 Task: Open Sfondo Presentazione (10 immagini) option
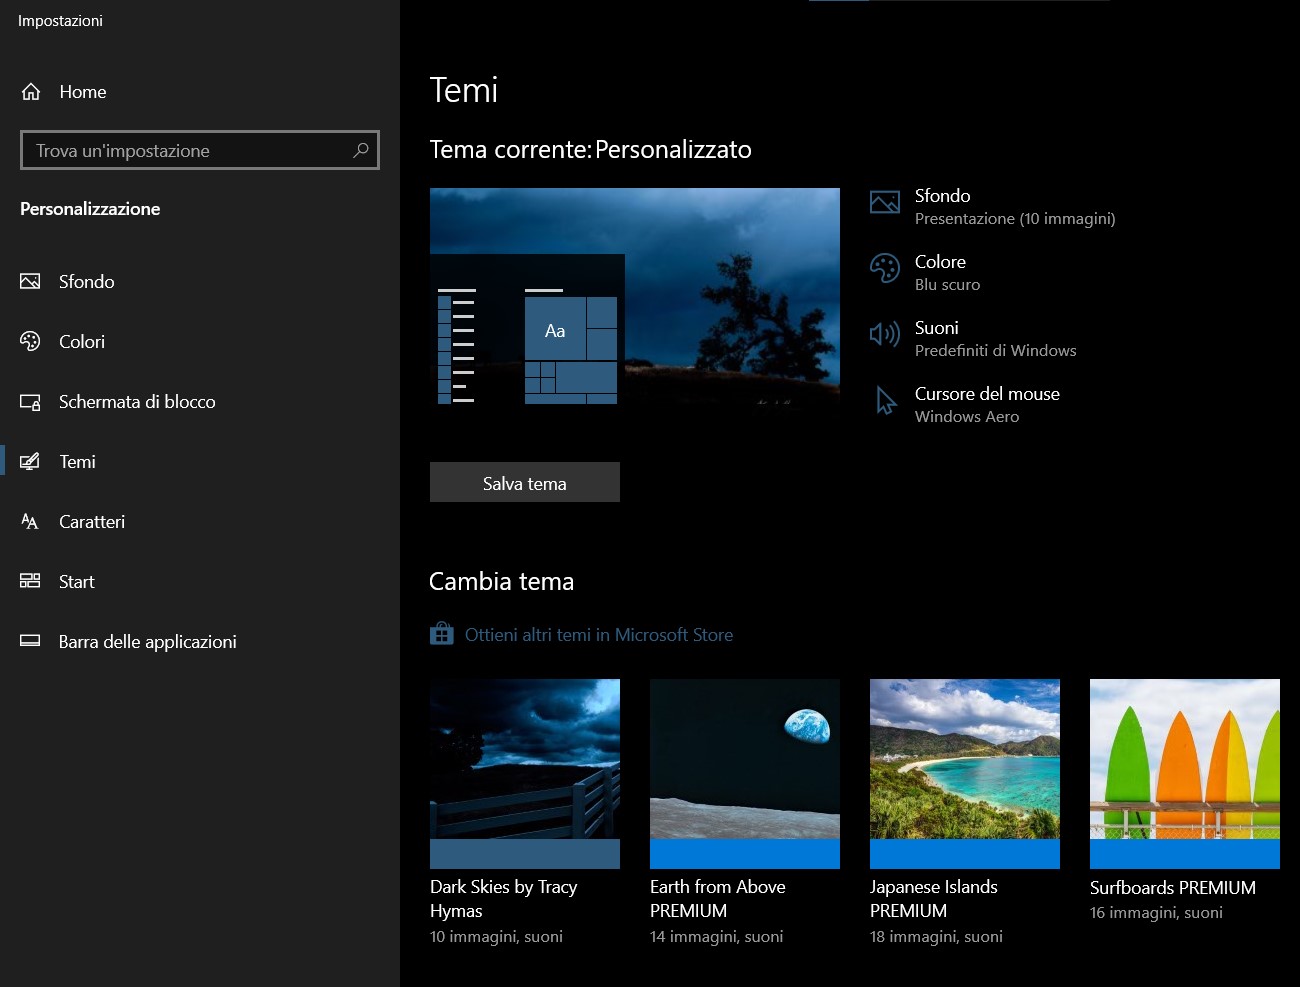tap(993, 207)
